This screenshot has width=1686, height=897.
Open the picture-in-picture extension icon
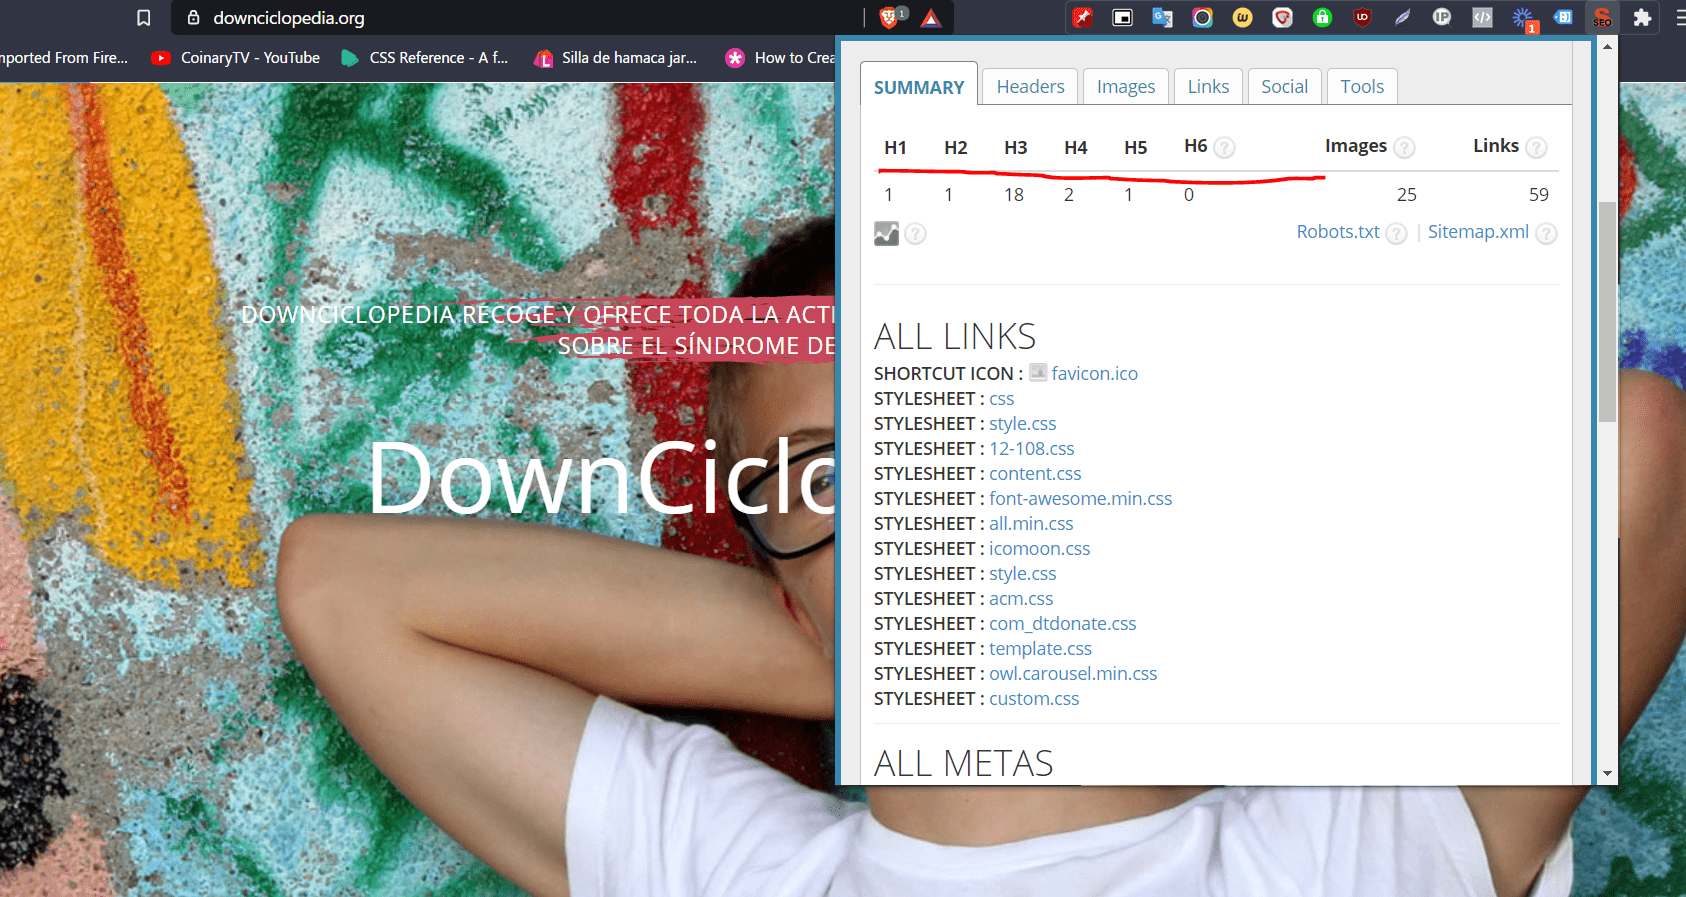(x=1122, y=17)
